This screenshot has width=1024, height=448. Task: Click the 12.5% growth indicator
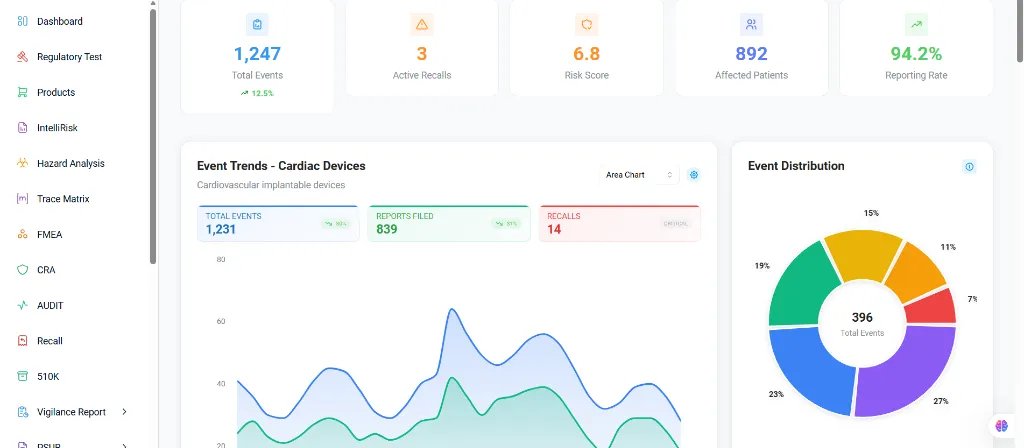257,93
